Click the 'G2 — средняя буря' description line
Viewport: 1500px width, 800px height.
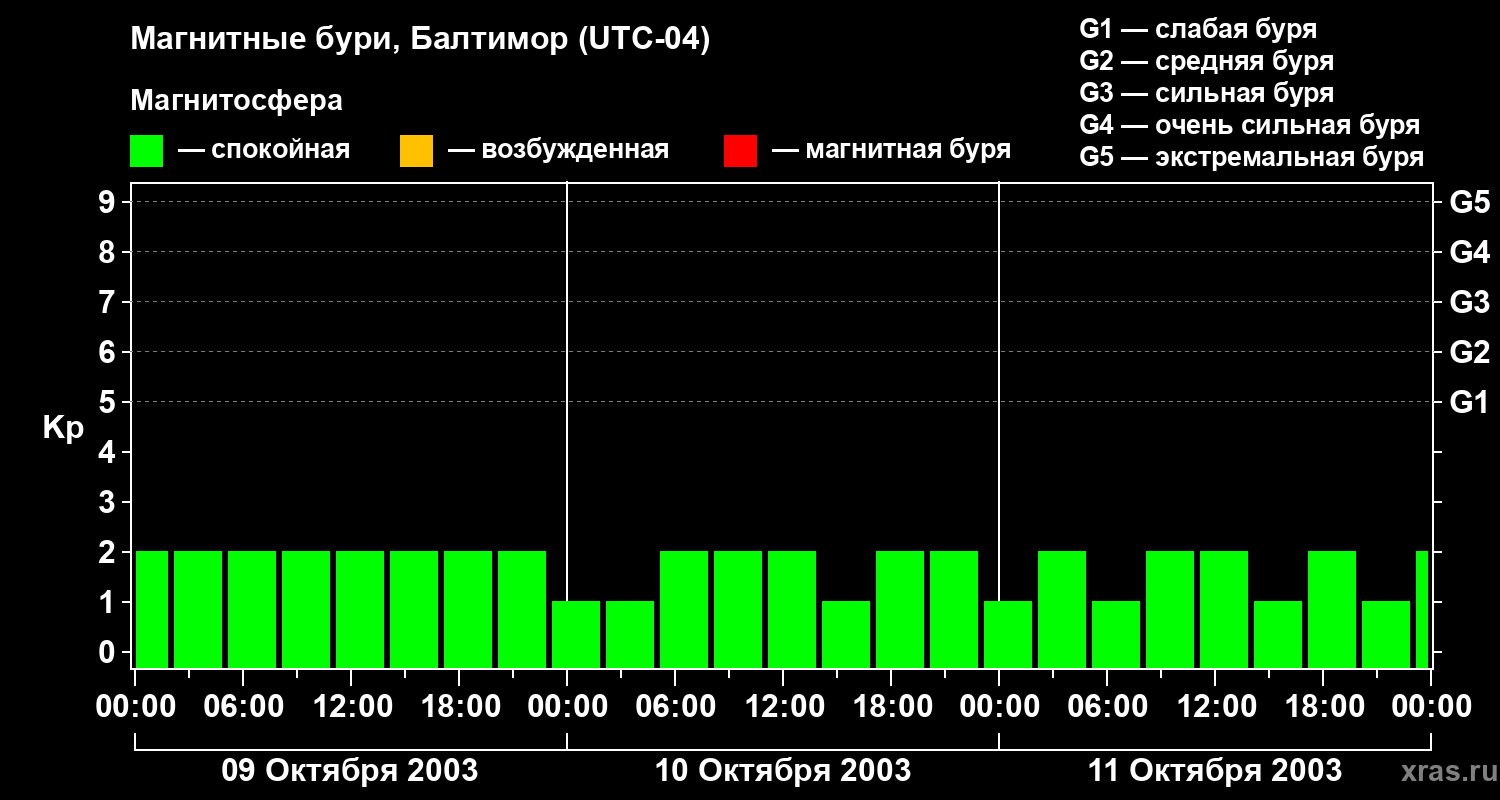[x=1206, y=61]
